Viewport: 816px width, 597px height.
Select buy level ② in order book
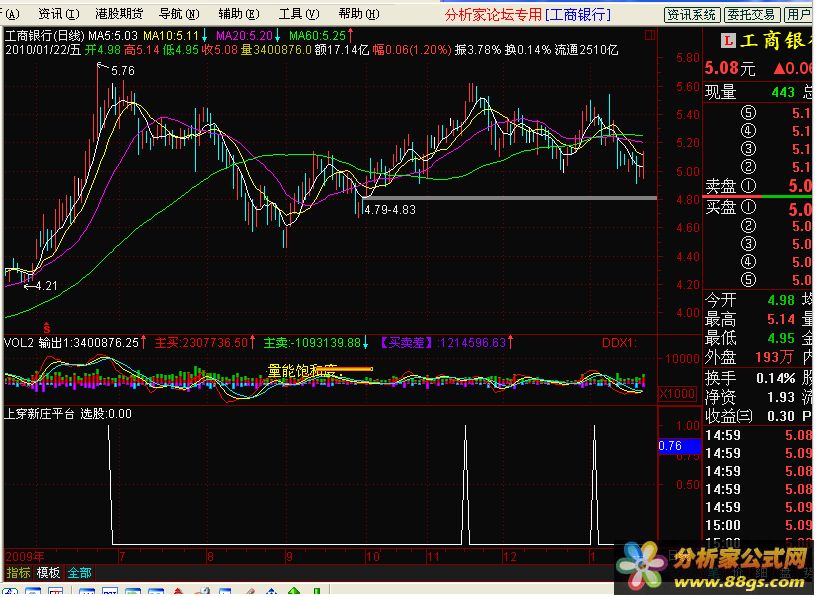point(748,226)
